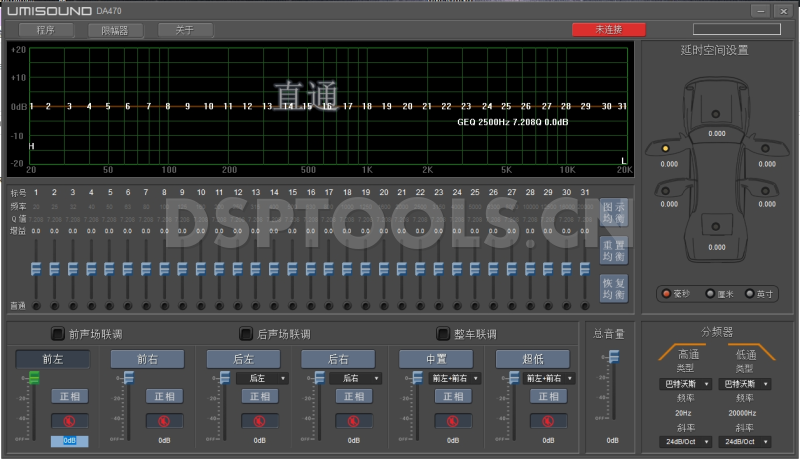
Task: Mute the 后左 channel
Action: point(259,421)
